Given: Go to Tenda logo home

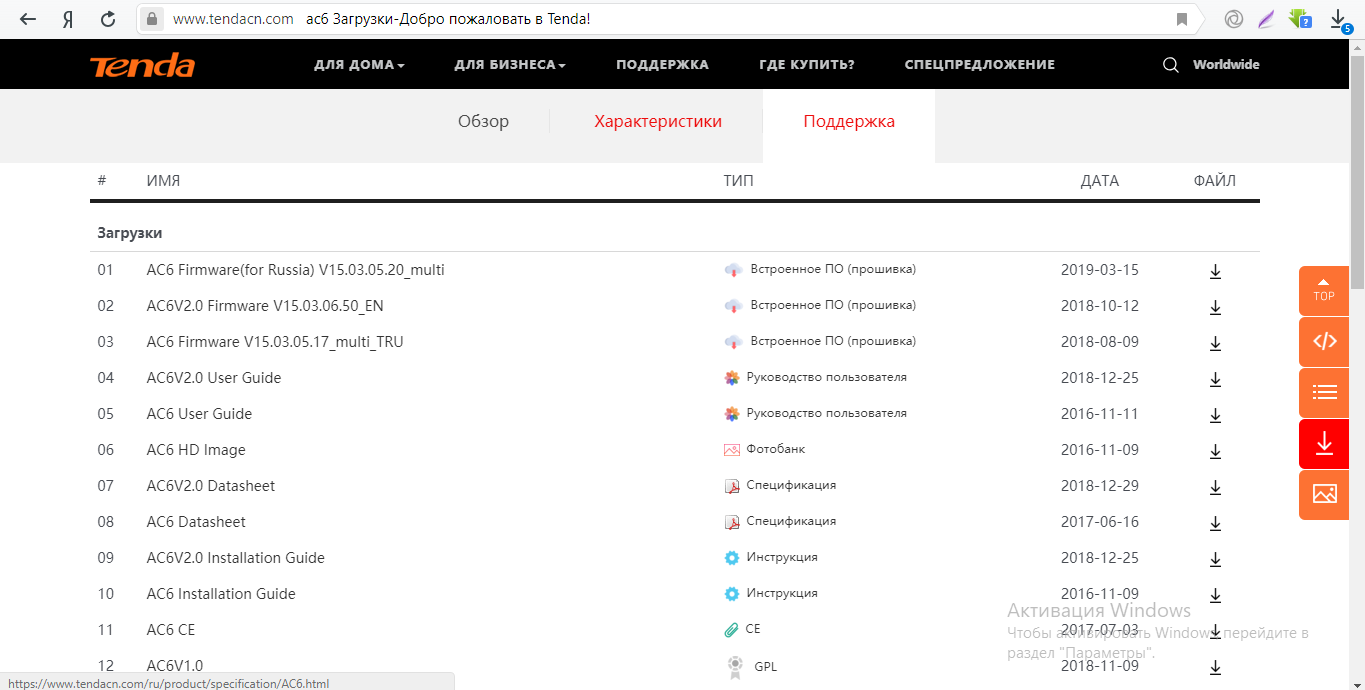Looking at the screenshot, I should point(142,65).
